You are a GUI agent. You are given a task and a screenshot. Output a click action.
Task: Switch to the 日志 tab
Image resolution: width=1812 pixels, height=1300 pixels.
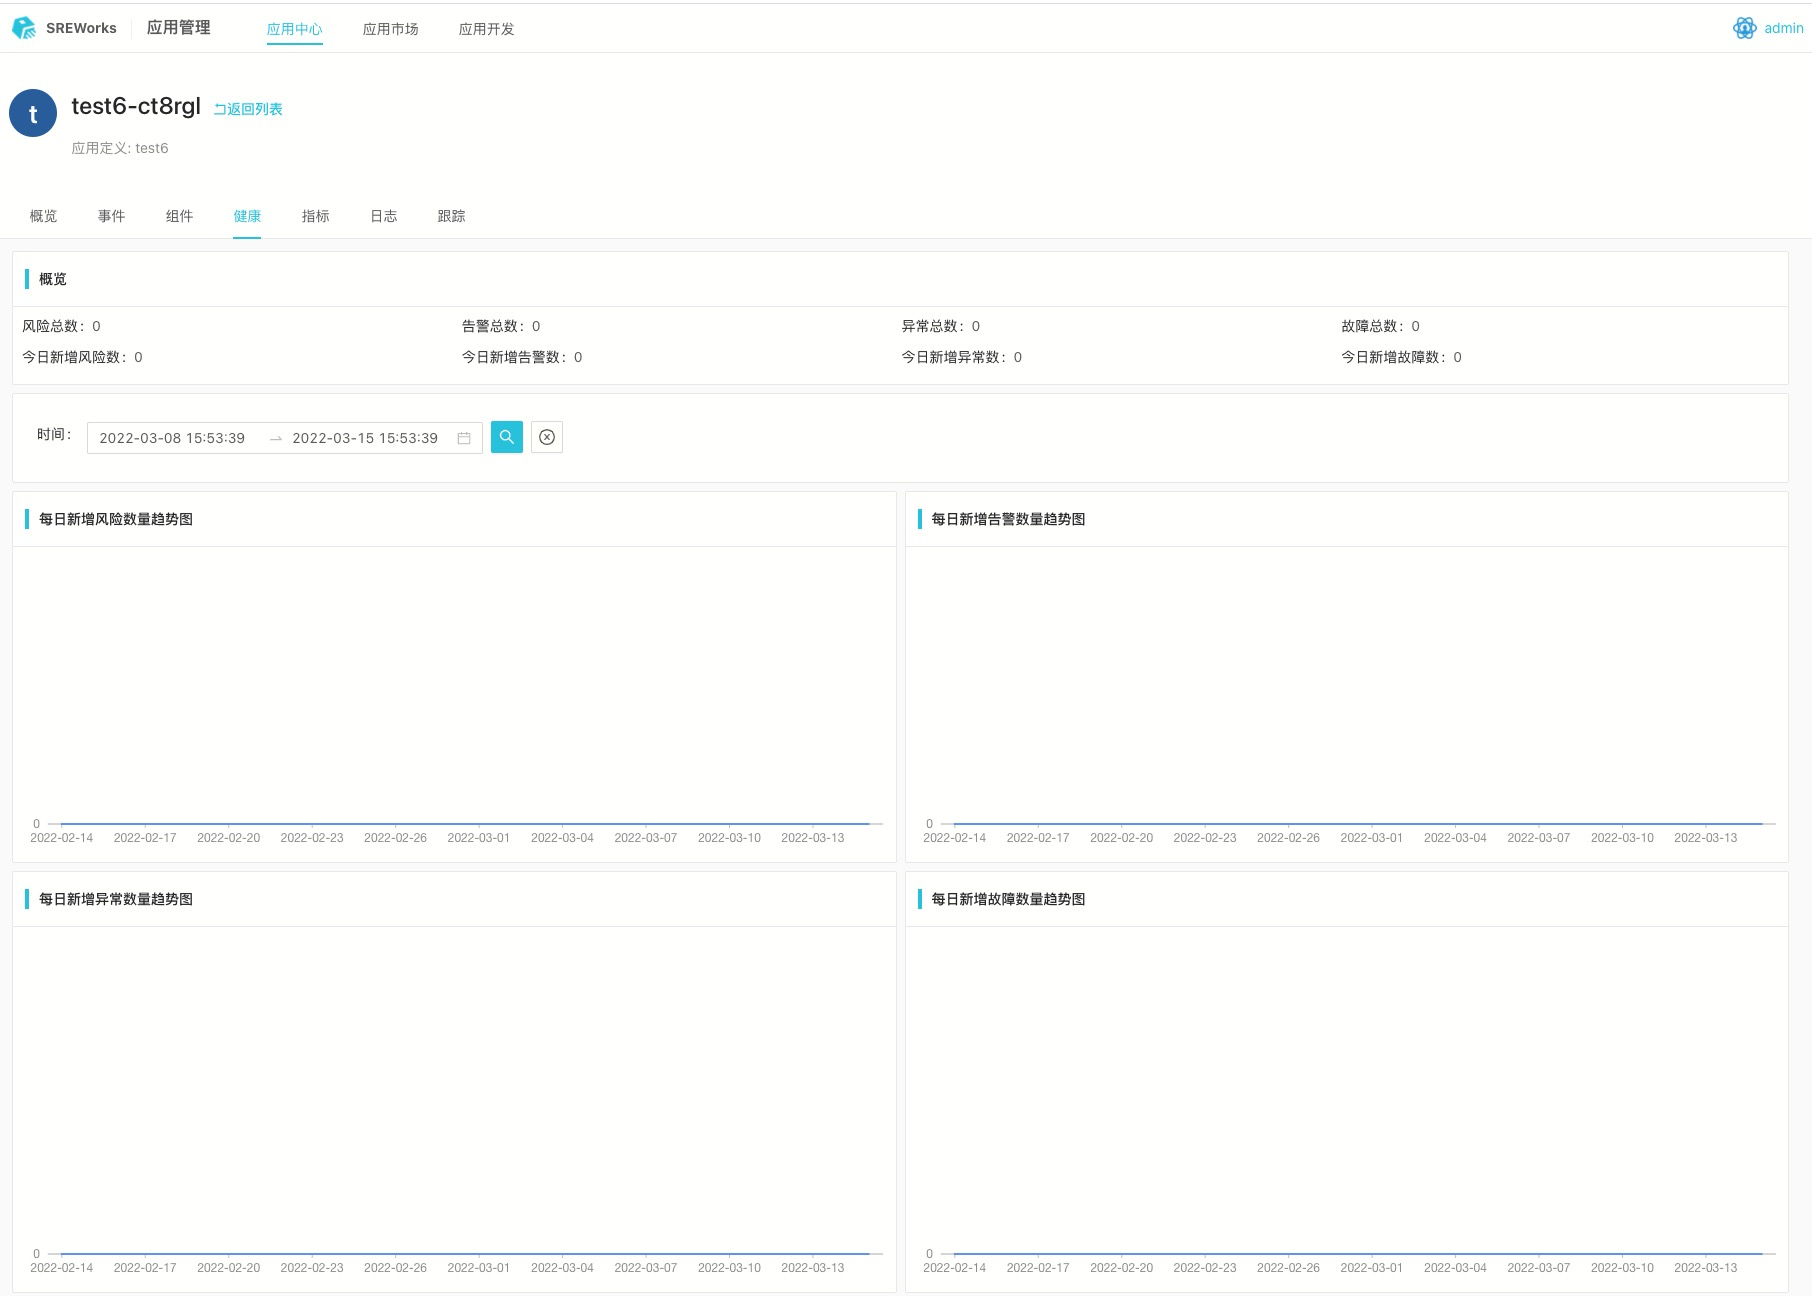click(x=383, y=216)
